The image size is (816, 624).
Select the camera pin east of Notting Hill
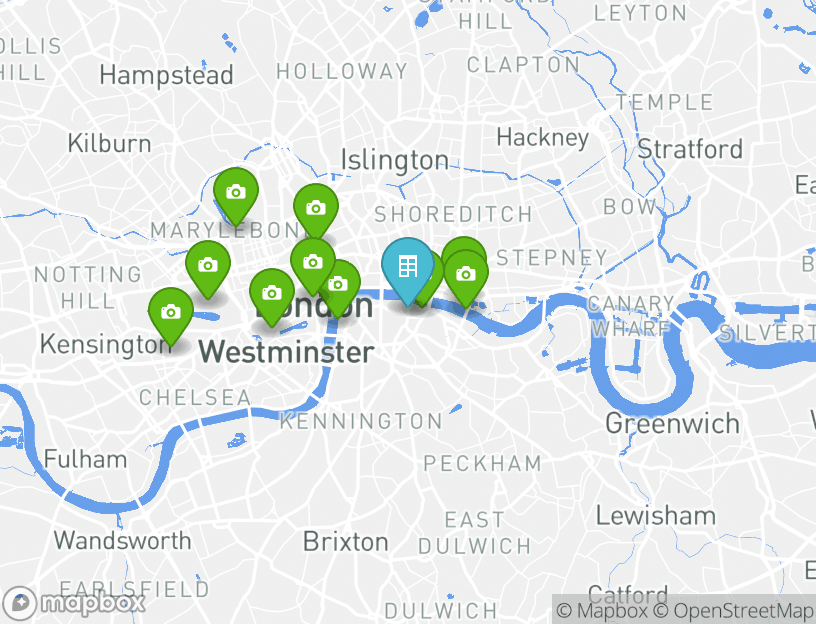pos(208,266)
